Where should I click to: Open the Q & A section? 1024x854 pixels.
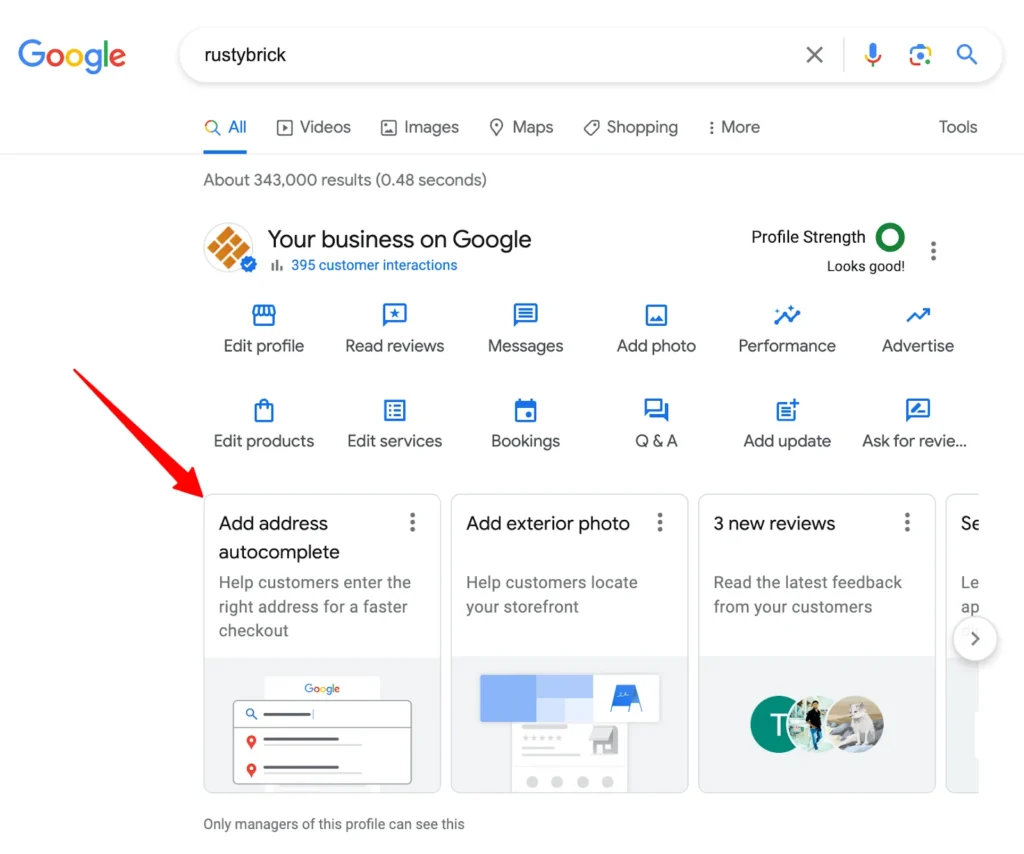tap(656, 410)
